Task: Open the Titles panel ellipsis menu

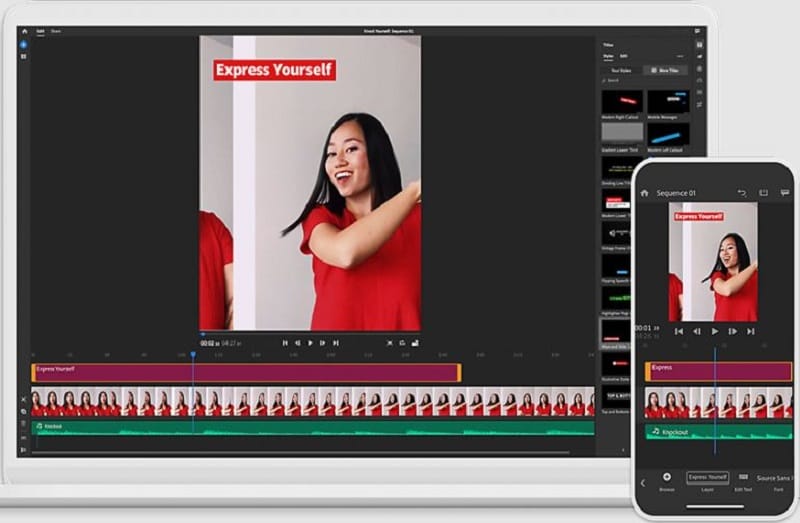Action: pos(680,56)
